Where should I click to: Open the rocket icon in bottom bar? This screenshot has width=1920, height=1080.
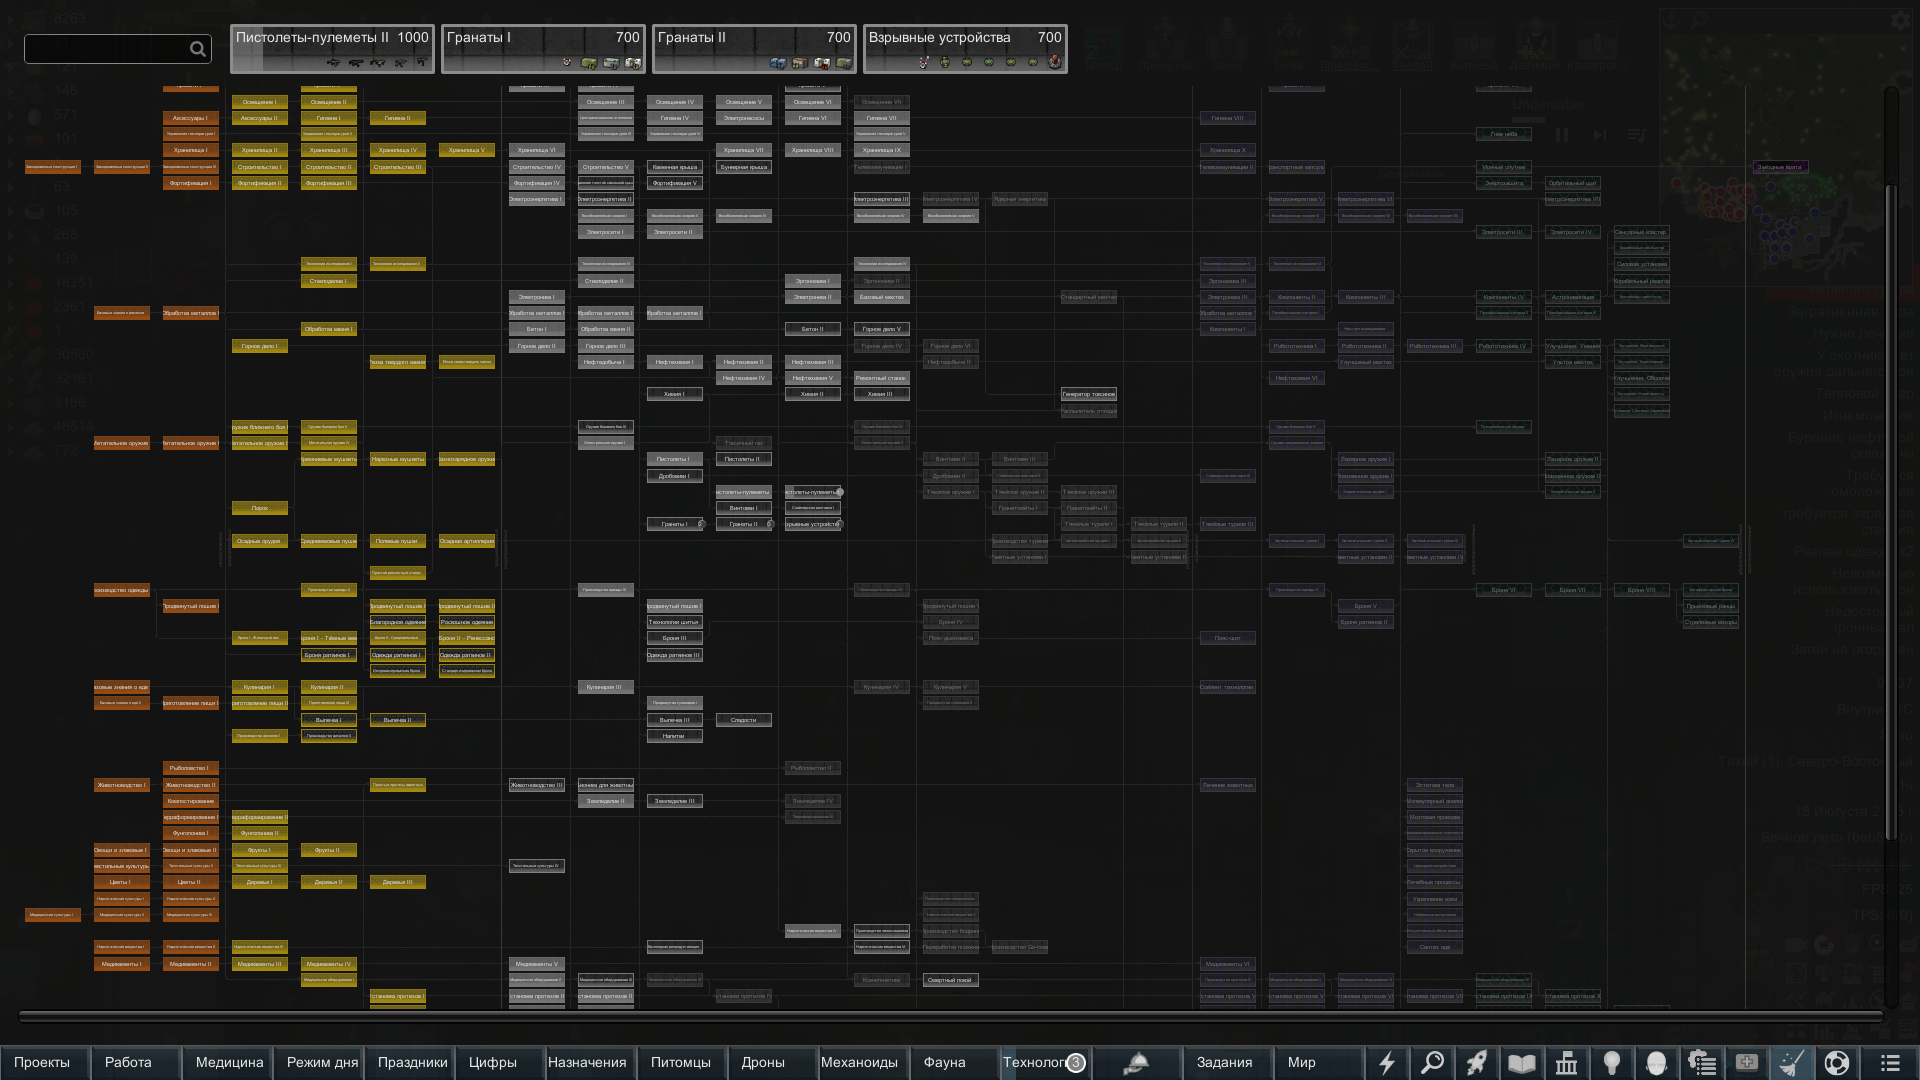point(1477,1063)
